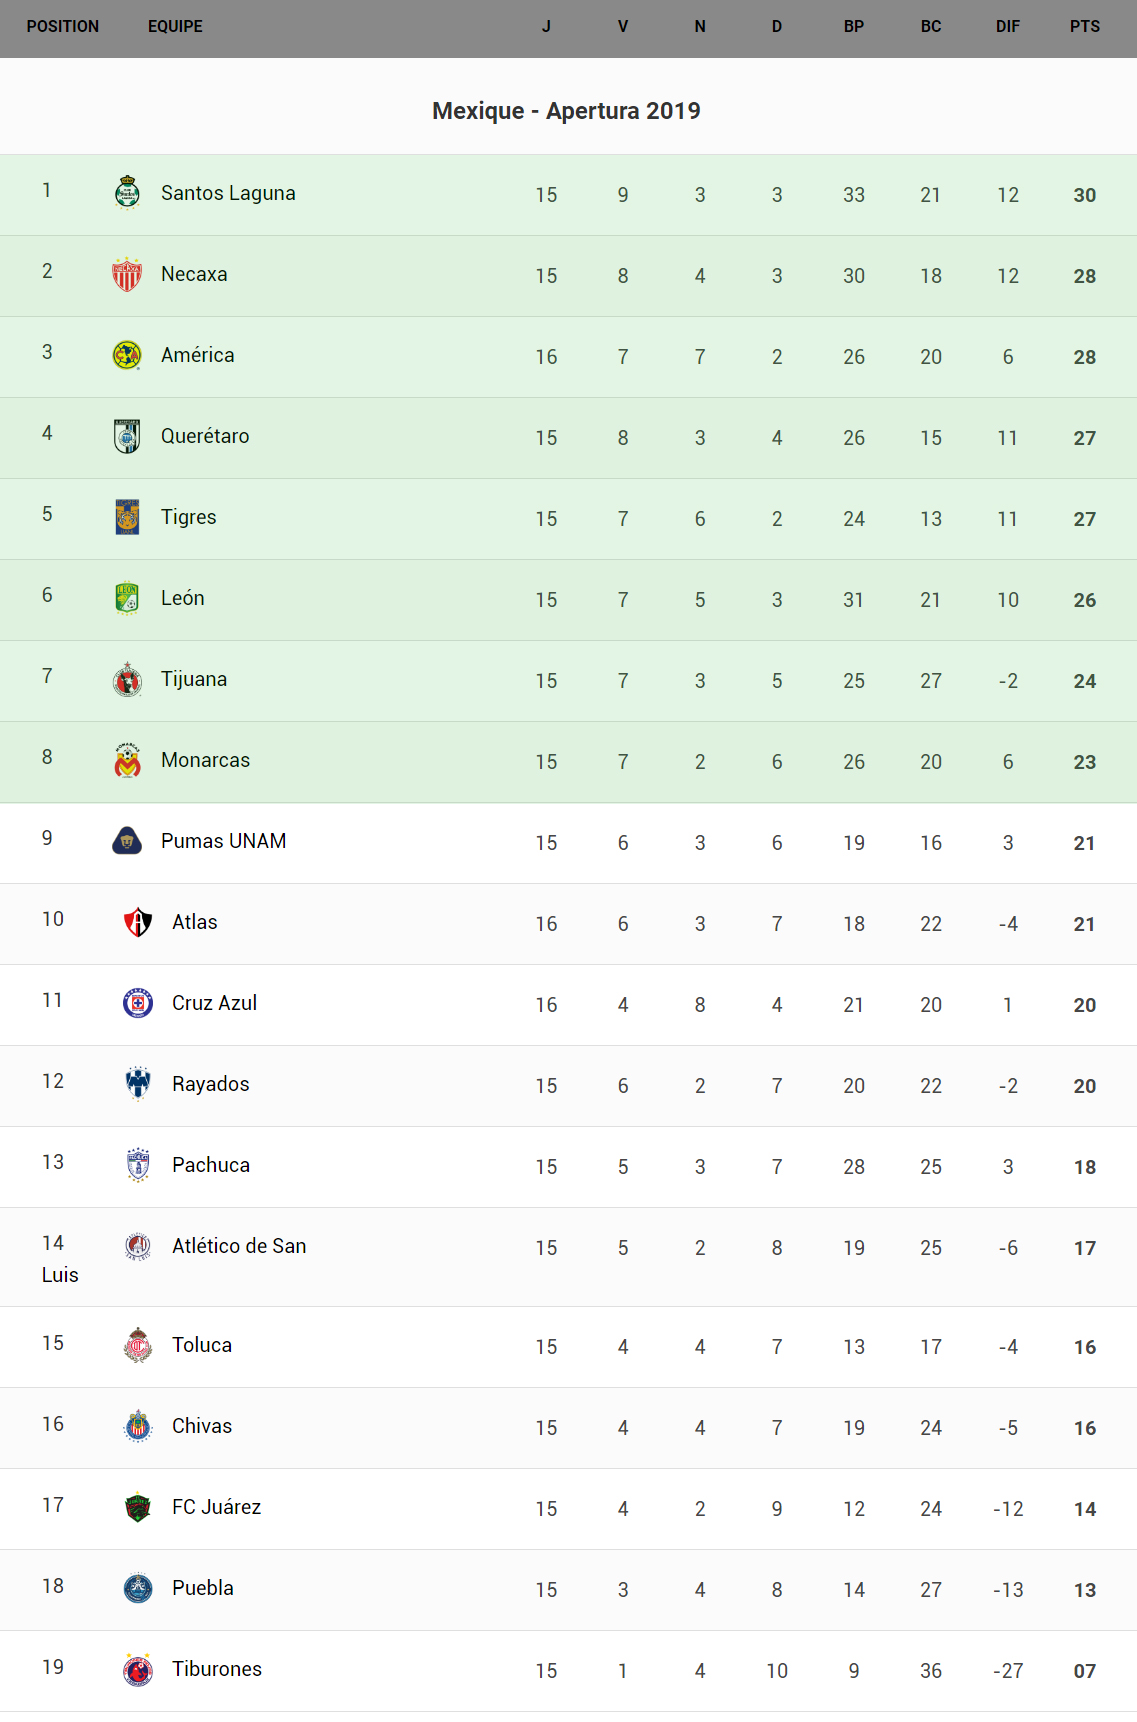Open the León team name link
The image size is (1137, 1722).
(183, 598)
